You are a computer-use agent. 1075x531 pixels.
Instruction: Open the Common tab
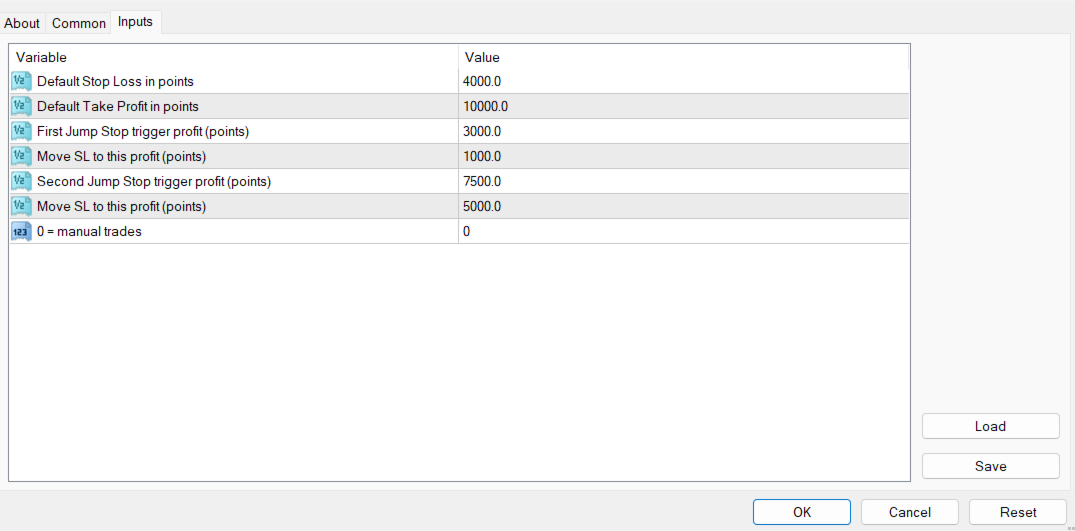click(x=79, y=23)
